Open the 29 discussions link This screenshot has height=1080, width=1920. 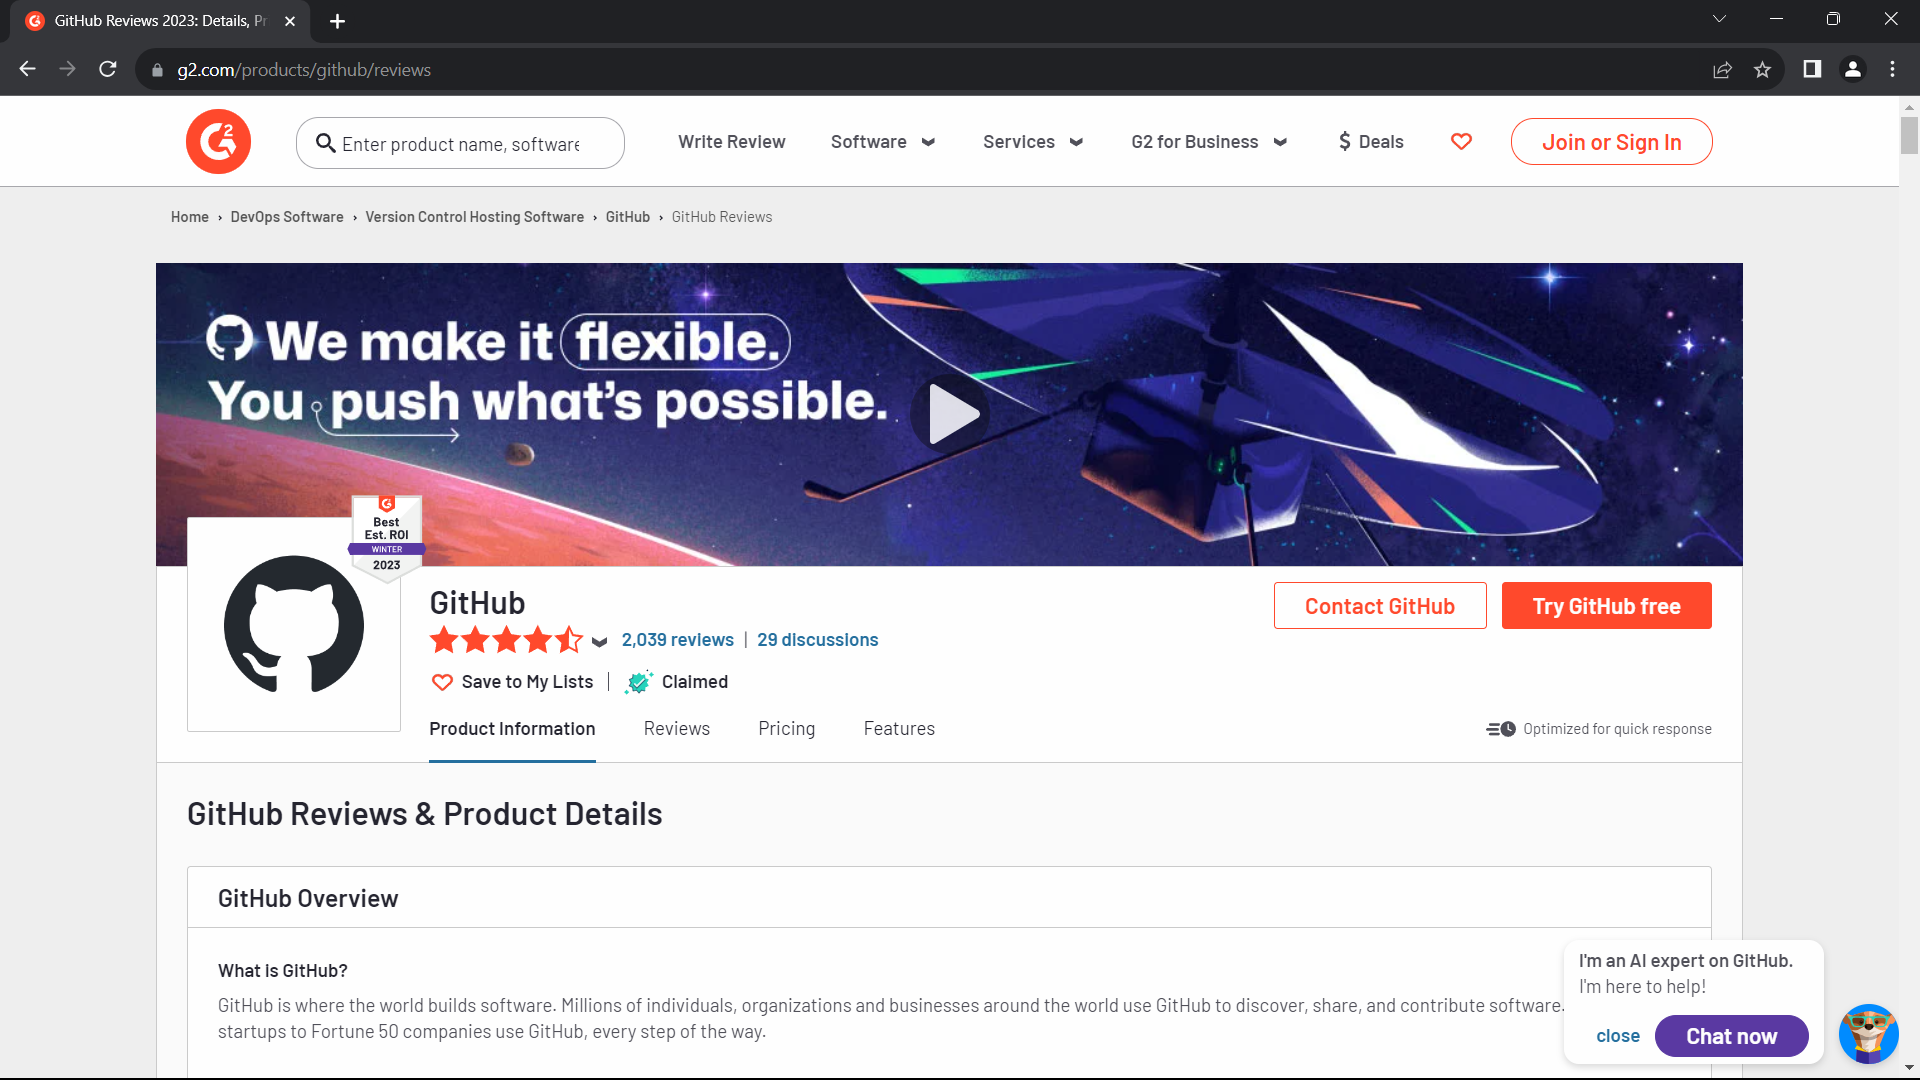817,640
